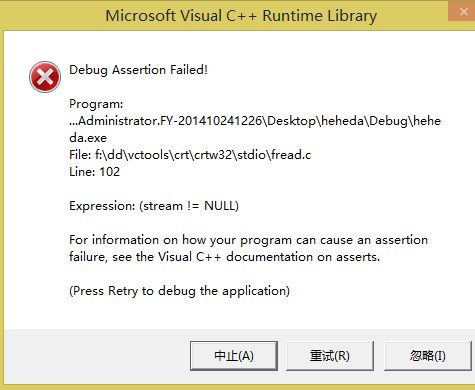
Task: Click the Program: label
Action: pos(96,104)
